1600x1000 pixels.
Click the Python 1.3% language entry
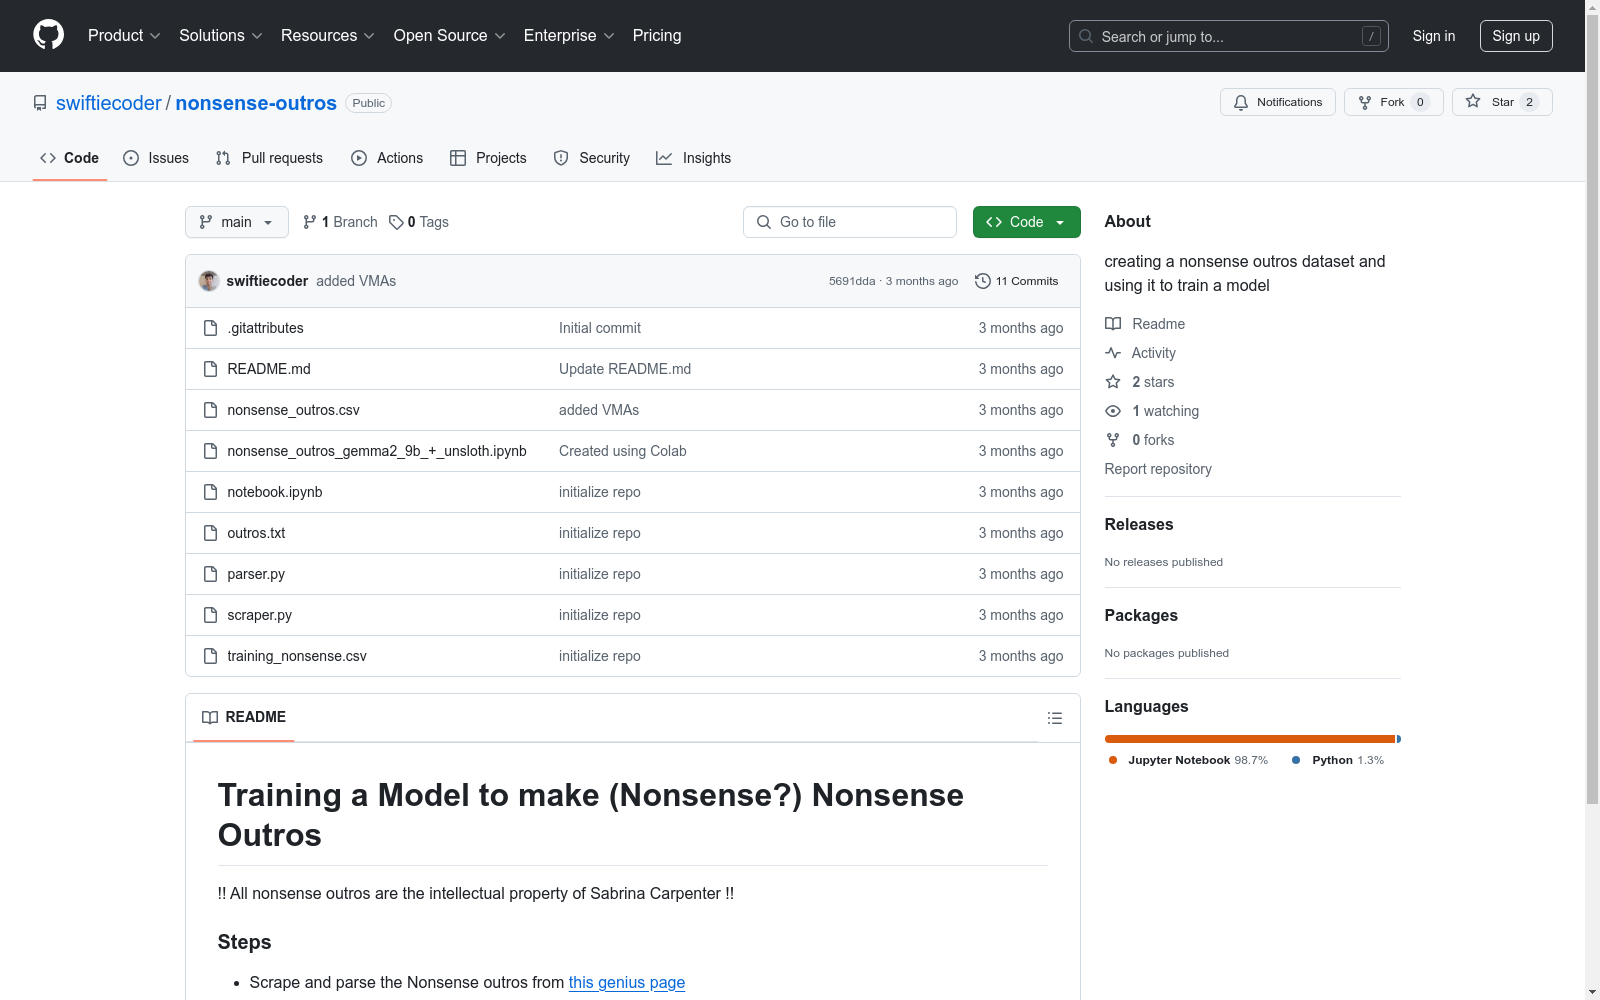click(1338, 760)
